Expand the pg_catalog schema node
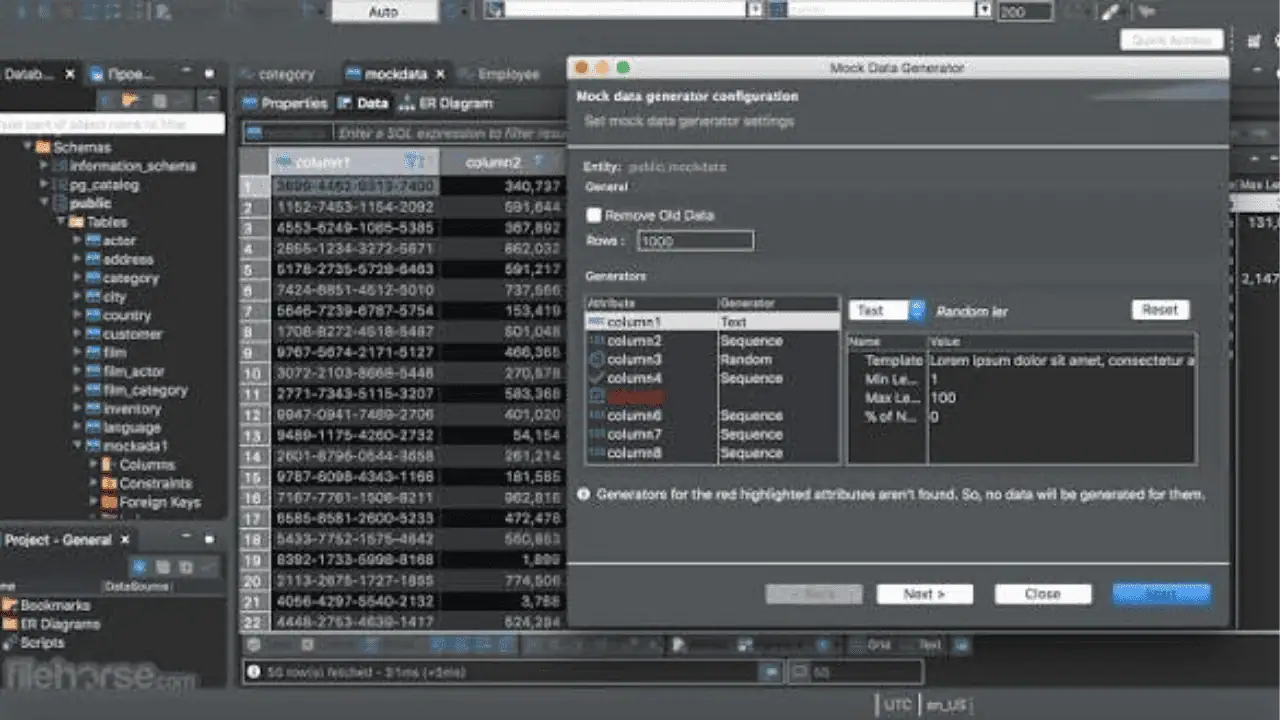 pos(44,185)
